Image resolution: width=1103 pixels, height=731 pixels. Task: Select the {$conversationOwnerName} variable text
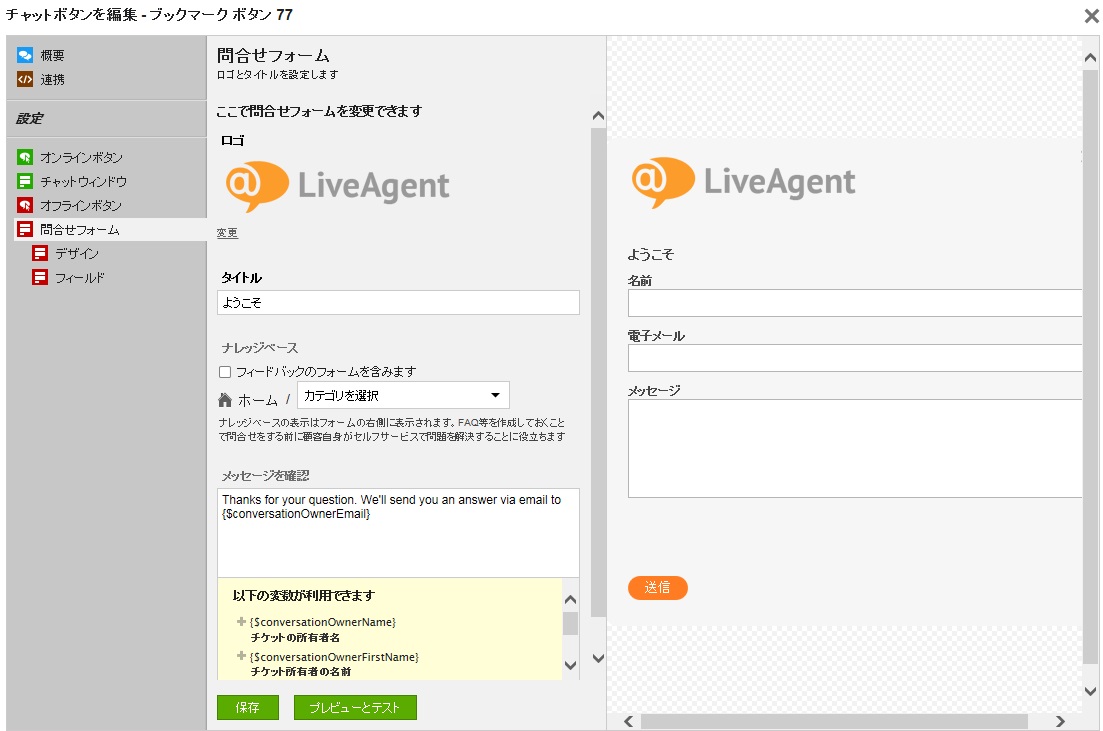click(323, 622)
